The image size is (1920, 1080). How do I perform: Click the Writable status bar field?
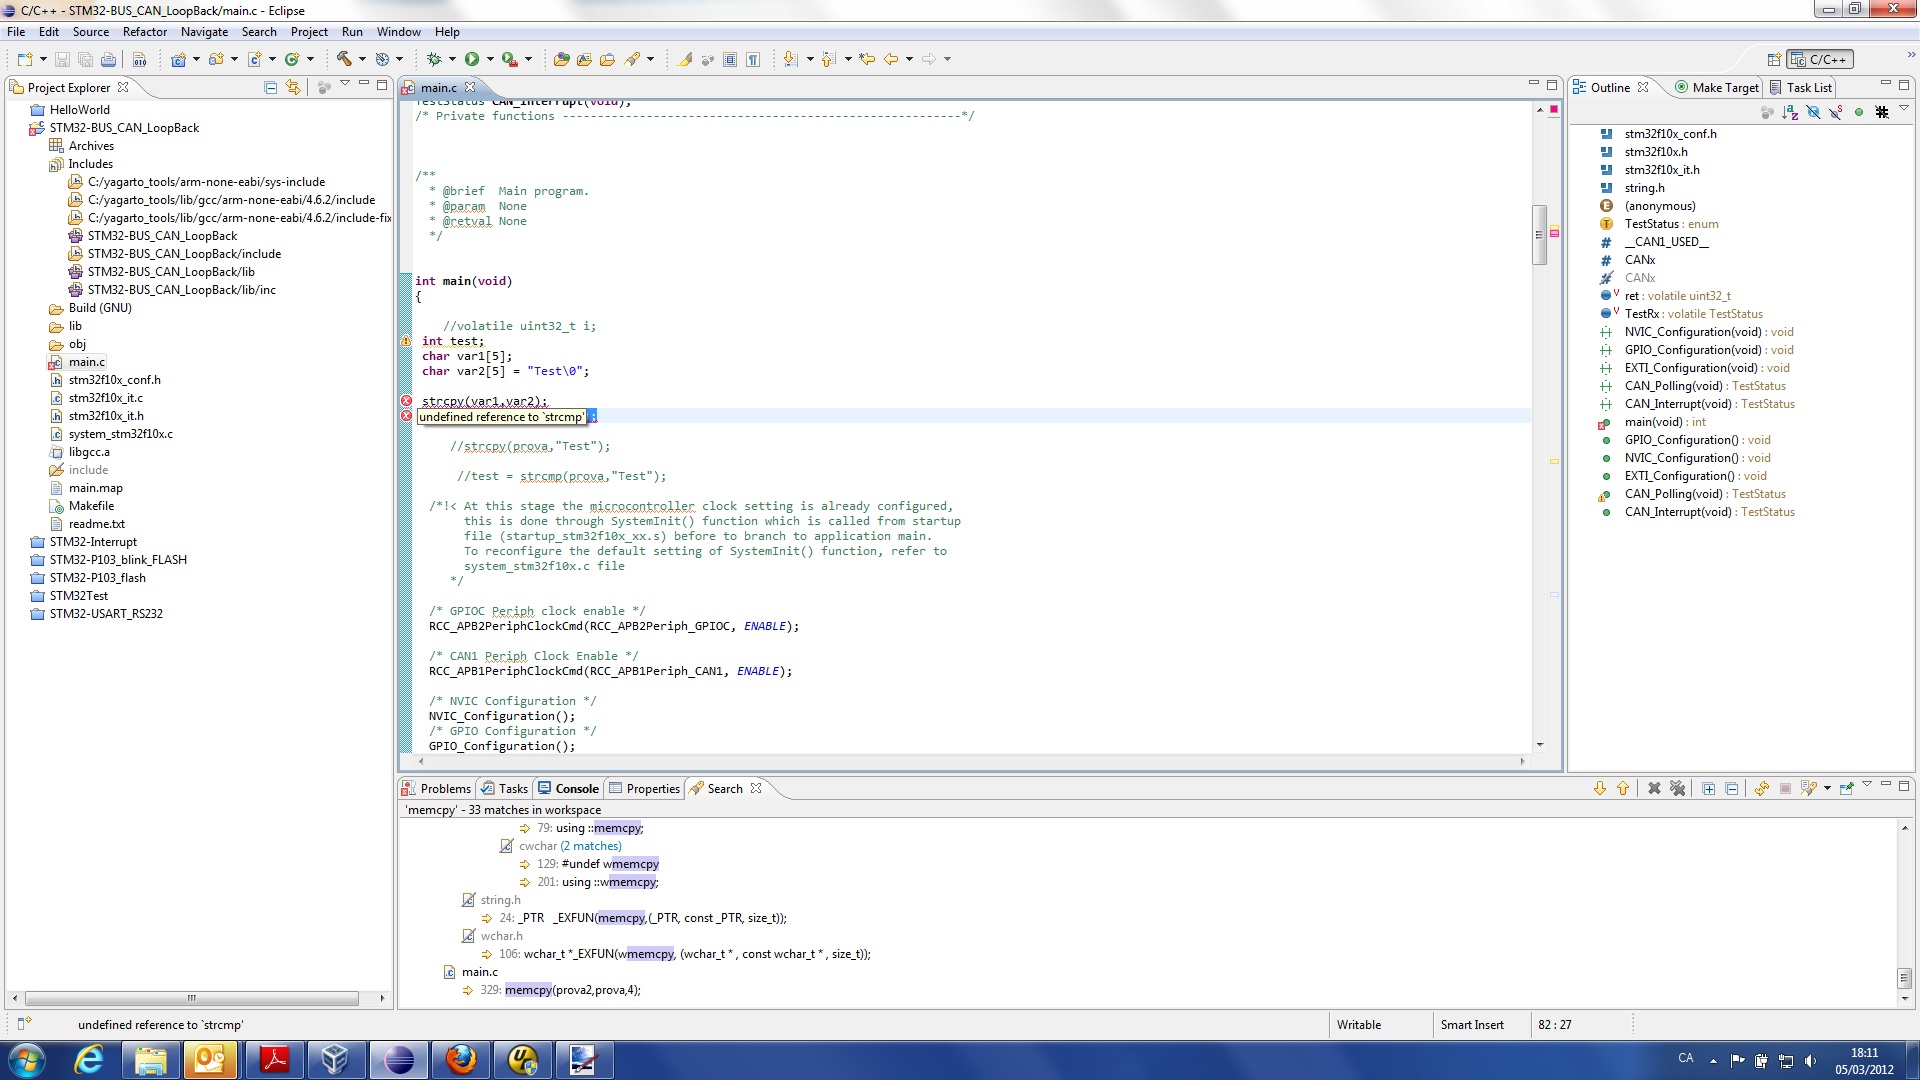1359,1025
